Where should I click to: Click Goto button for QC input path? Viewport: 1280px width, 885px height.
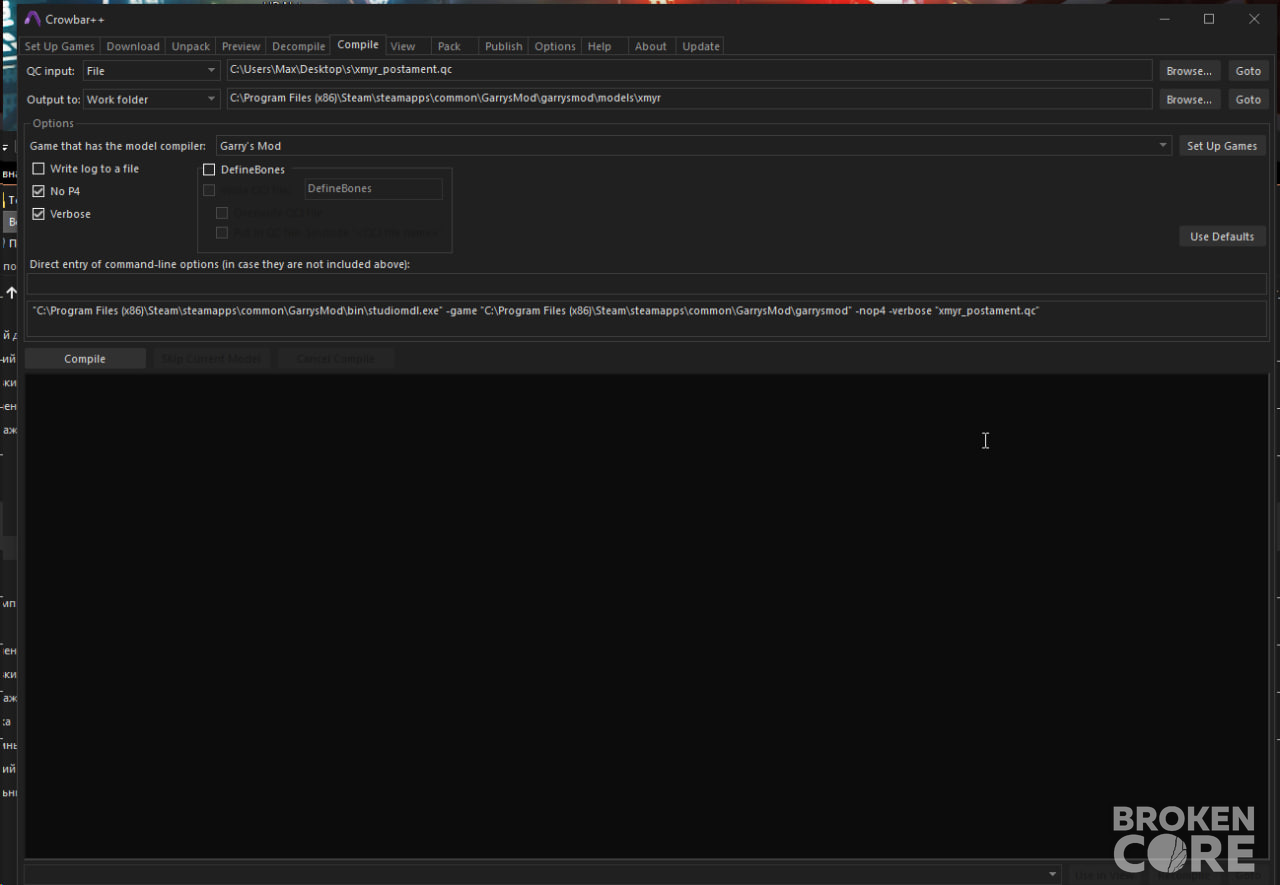(x=1248, y=71)
